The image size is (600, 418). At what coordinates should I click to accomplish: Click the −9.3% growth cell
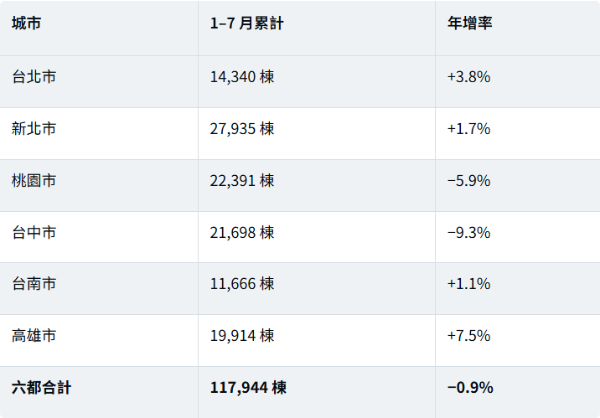[x=469, y=232]
